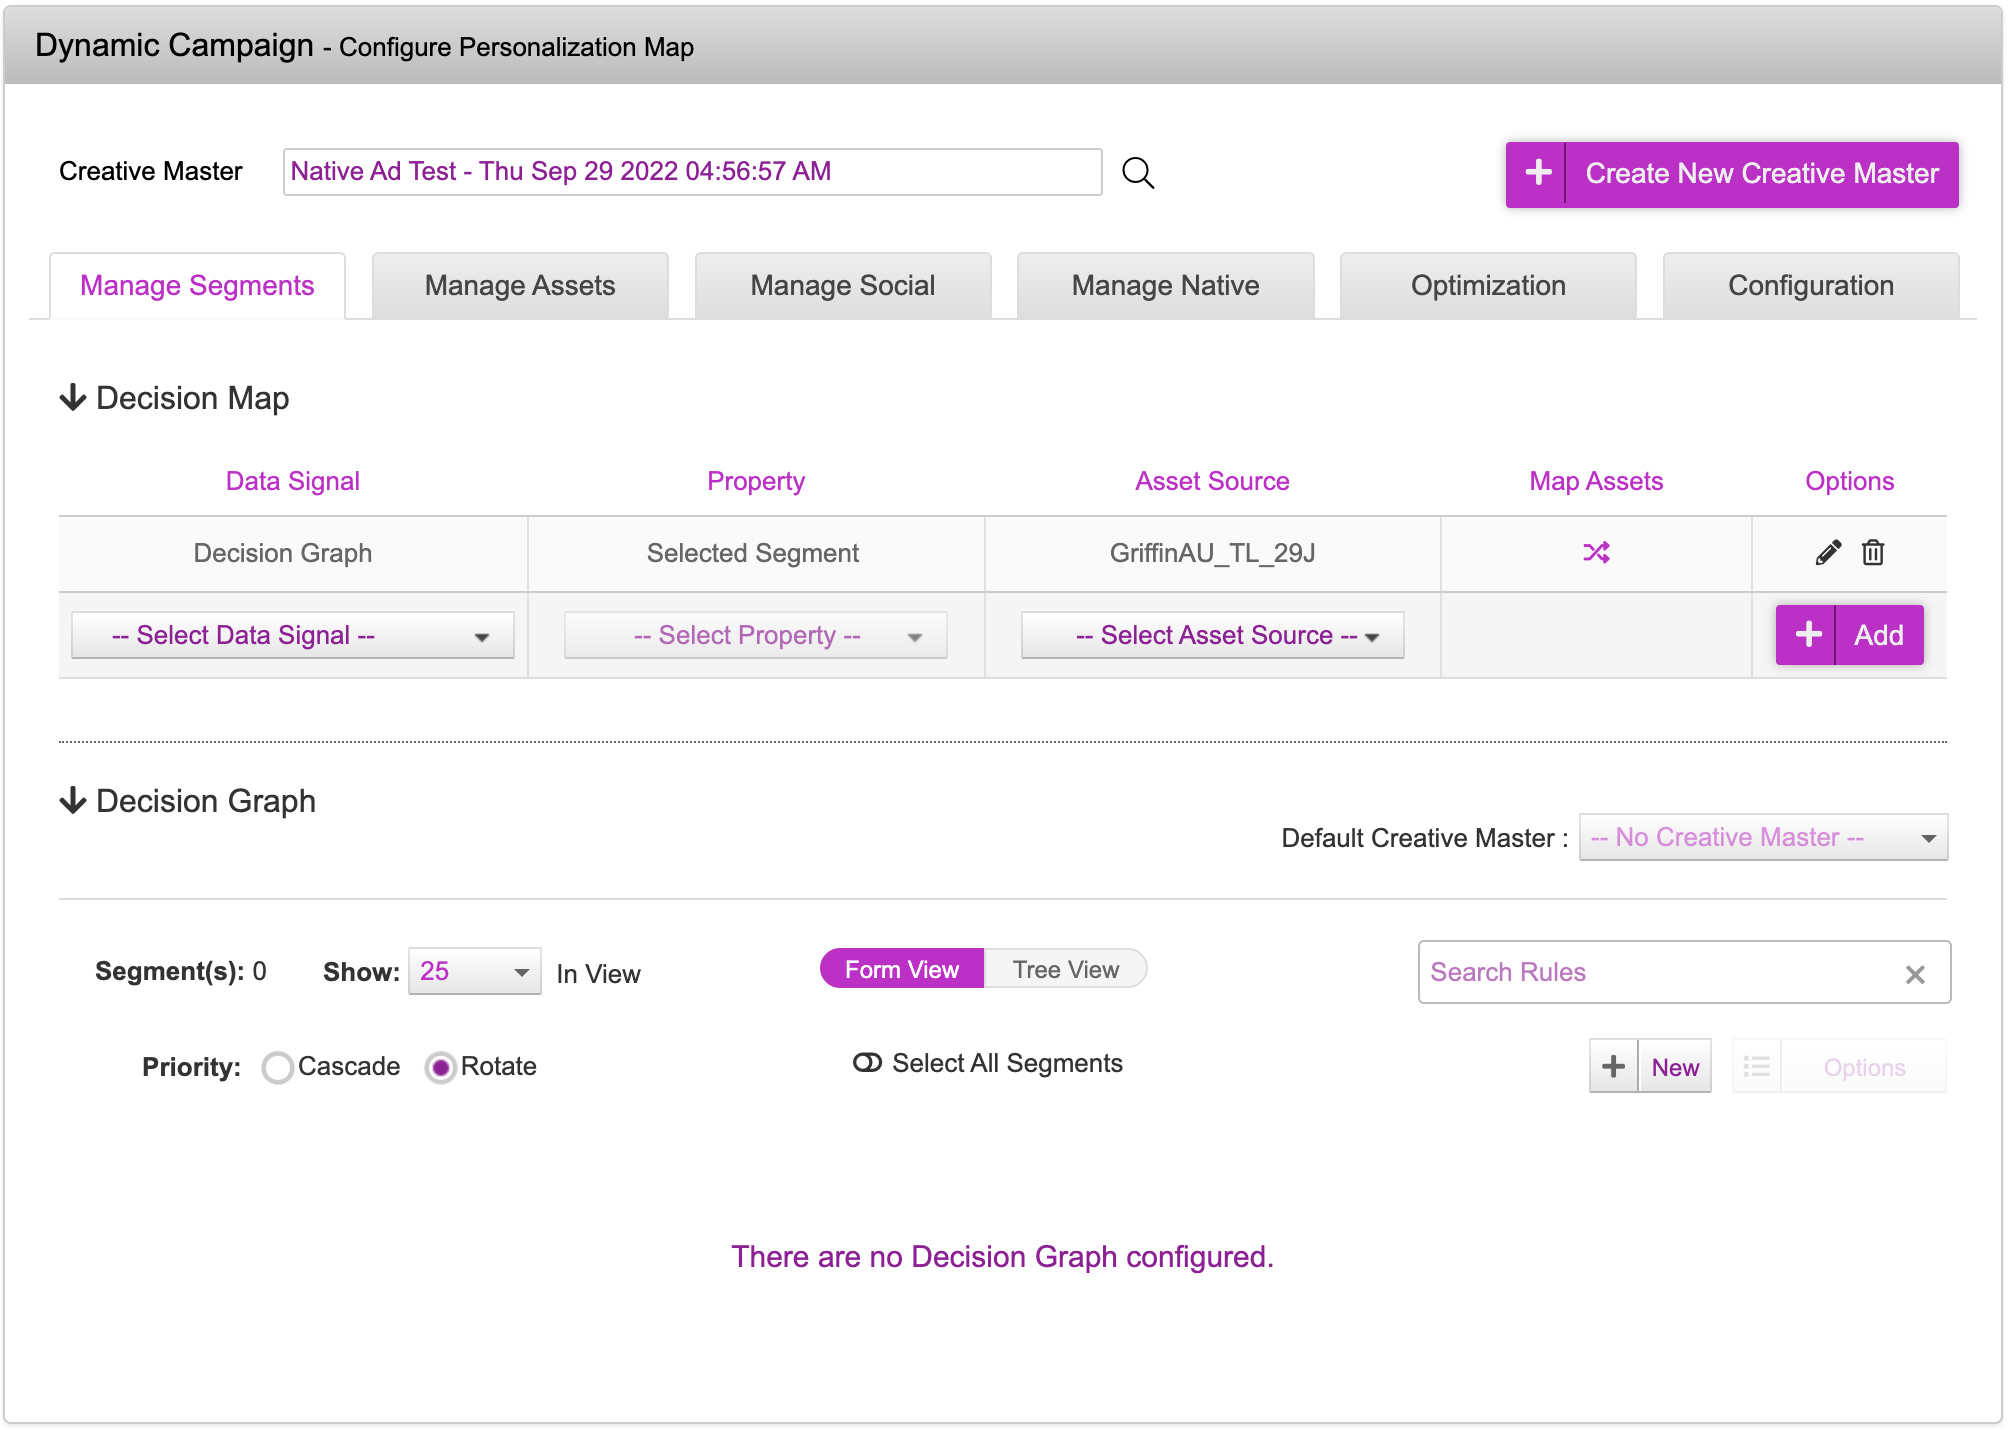This screenshot has width=2008, height=1430.
Task: Collapse the Decision Graph section arrow
Action: point(73,801)
